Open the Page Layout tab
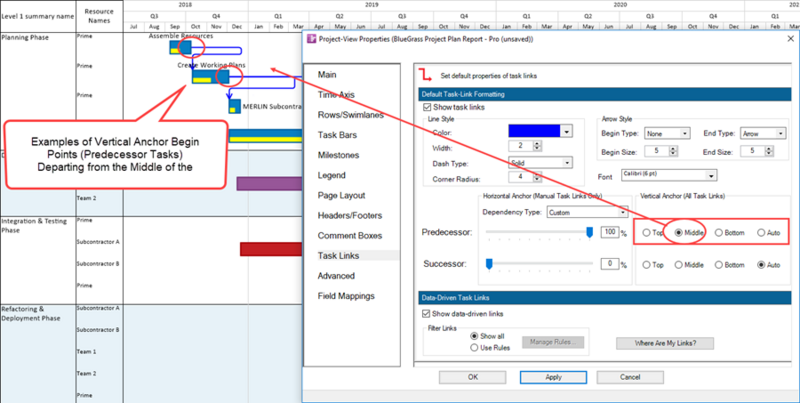The image size is (800, 403). coord(341,195)
